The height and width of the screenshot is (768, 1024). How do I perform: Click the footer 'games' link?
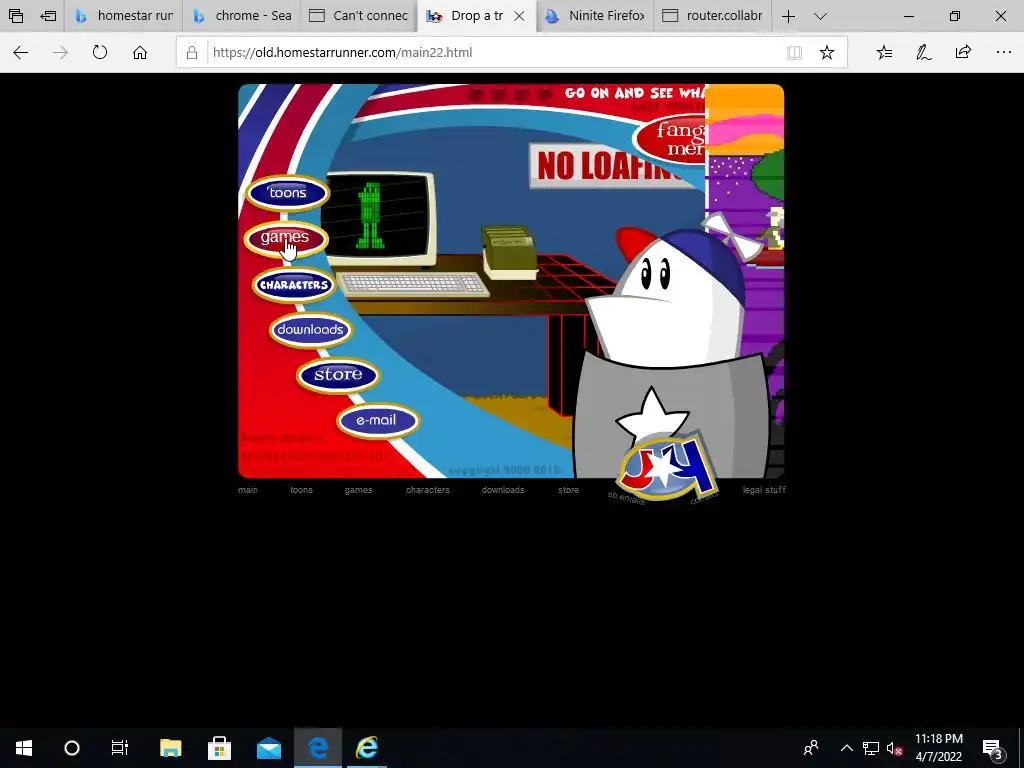(359, 490)
